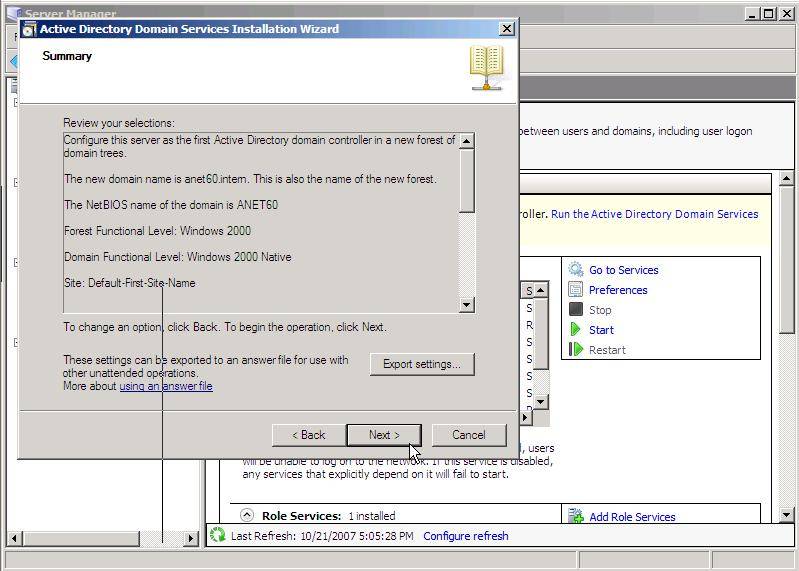The width and height of the screenshot is (799, 571).
Task: Click the Stop service label
Action: tap(600, 310)
